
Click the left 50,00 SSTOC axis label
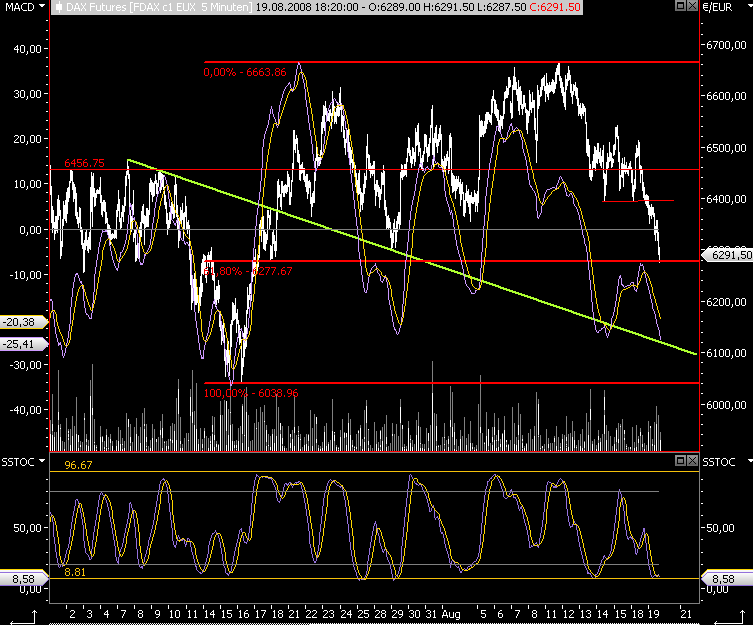click(27, 528)
